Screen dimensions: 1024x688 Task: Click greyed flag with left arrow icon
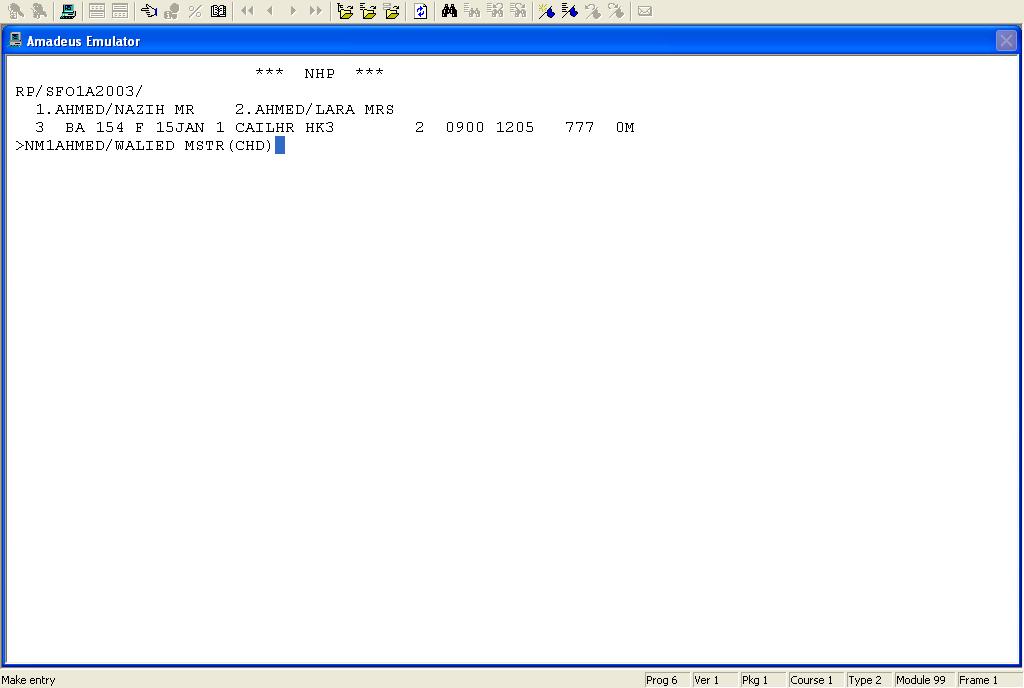593,11
